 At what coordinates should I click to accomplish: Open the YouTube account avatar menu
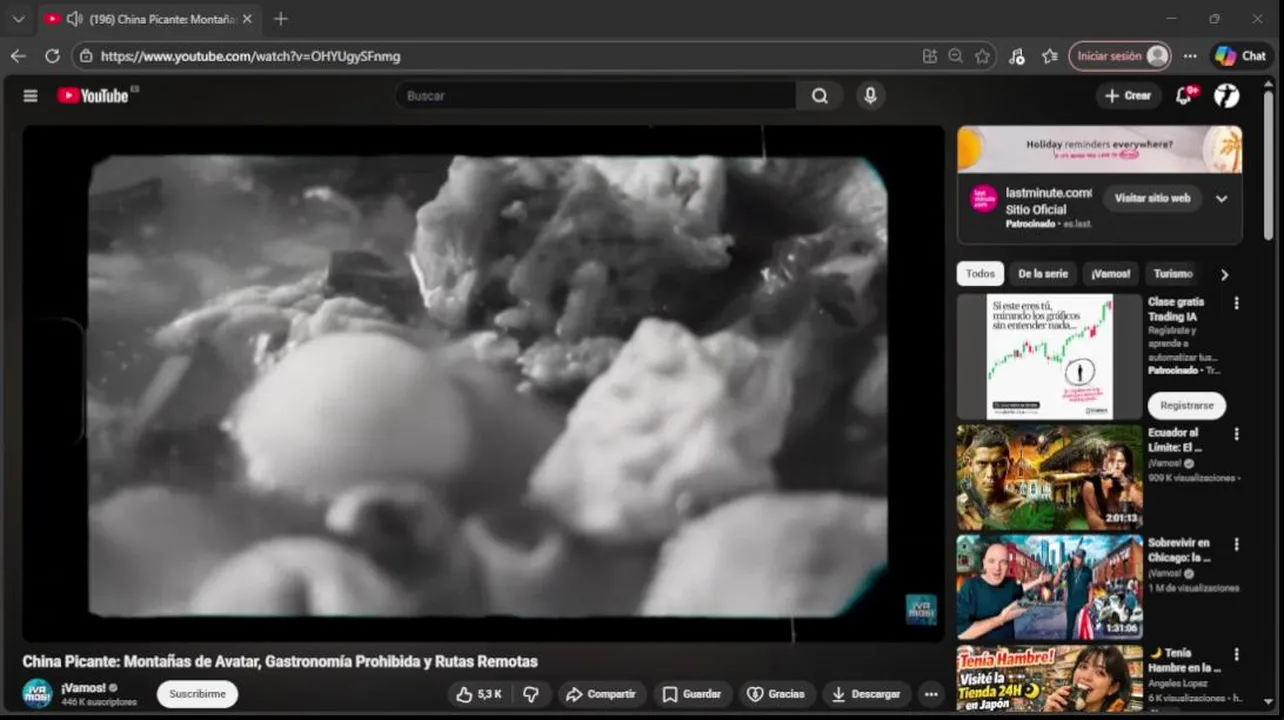pyautogui.click(x=1226, y=96)
